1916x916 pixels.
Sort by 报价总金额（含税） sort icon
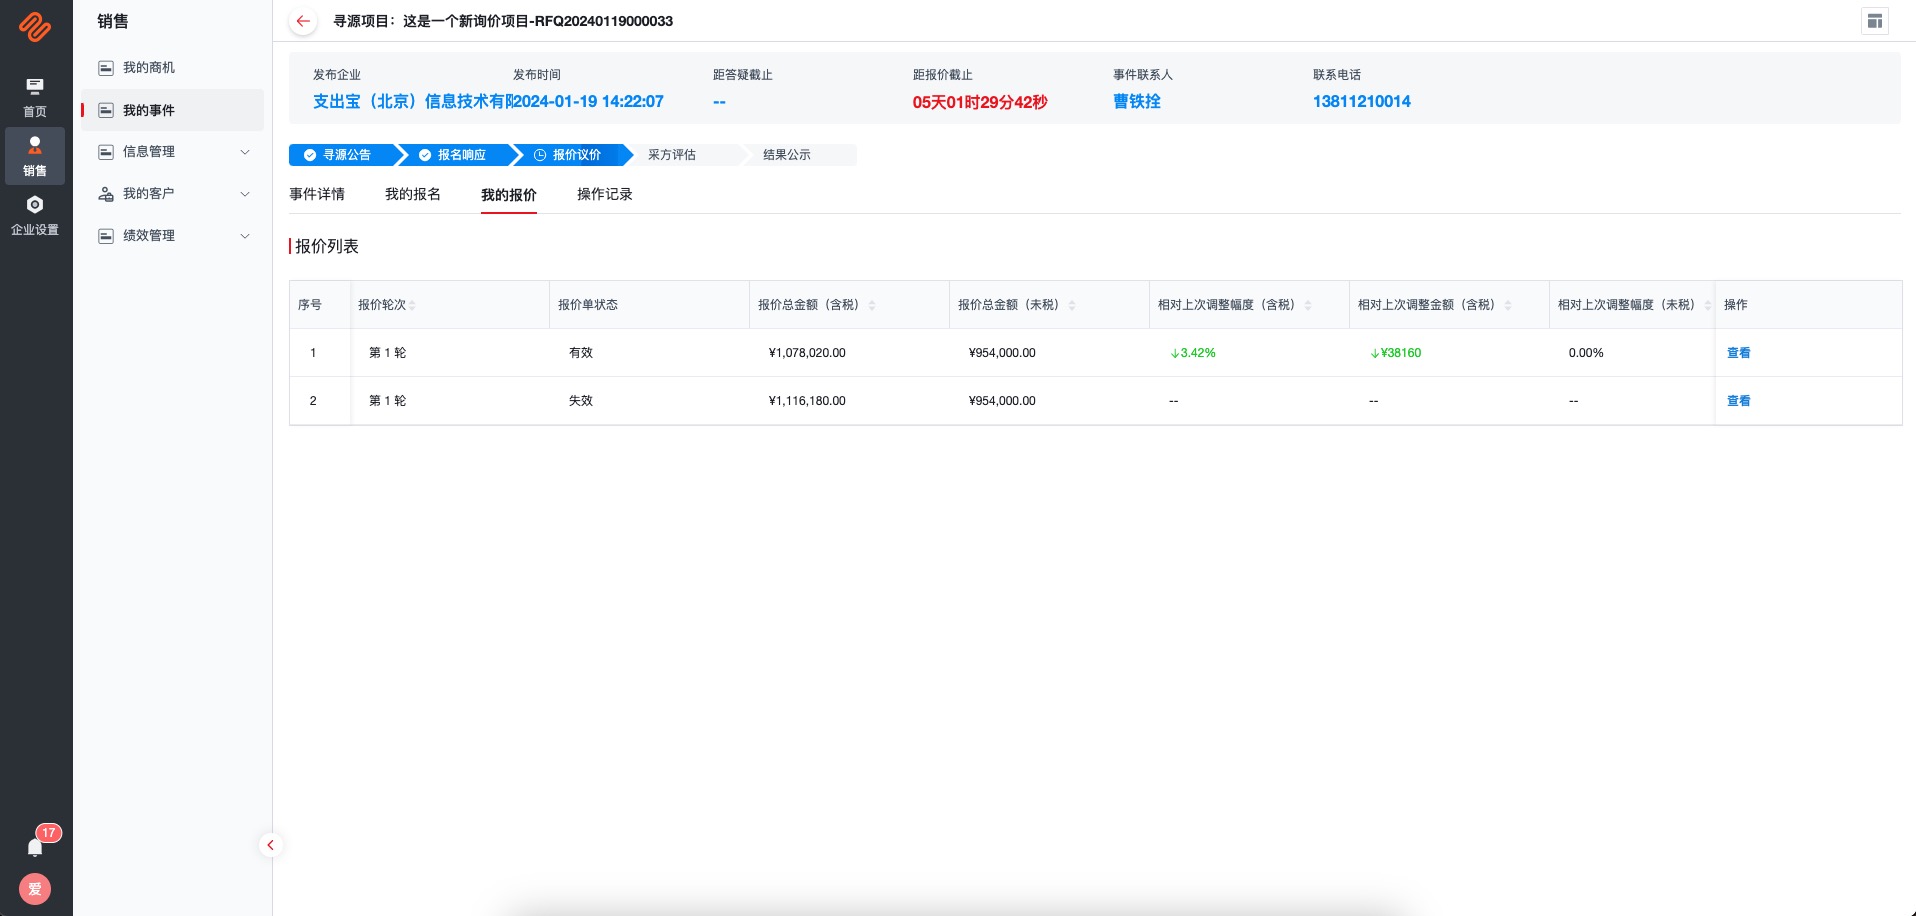(x=872, y=305)
